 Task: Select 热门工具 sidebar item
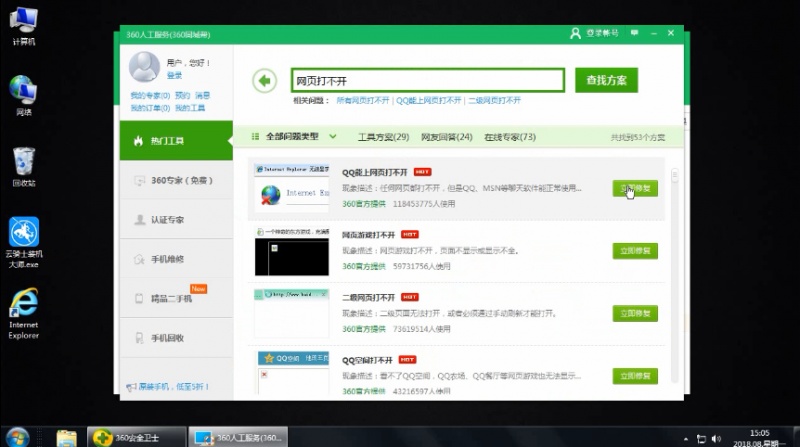tap(176, 141)
